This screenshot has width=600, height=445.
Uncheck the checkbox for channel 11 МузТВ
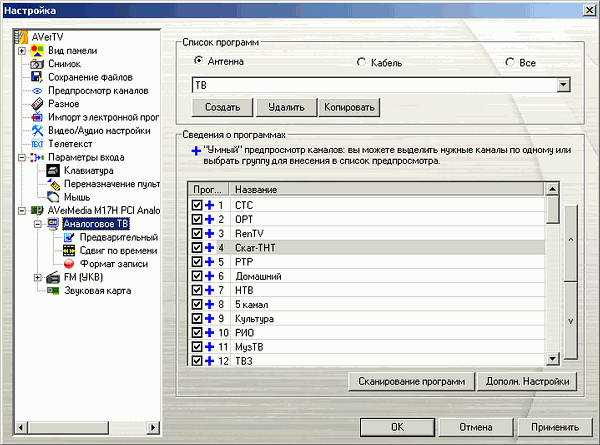tap(197, 347)
